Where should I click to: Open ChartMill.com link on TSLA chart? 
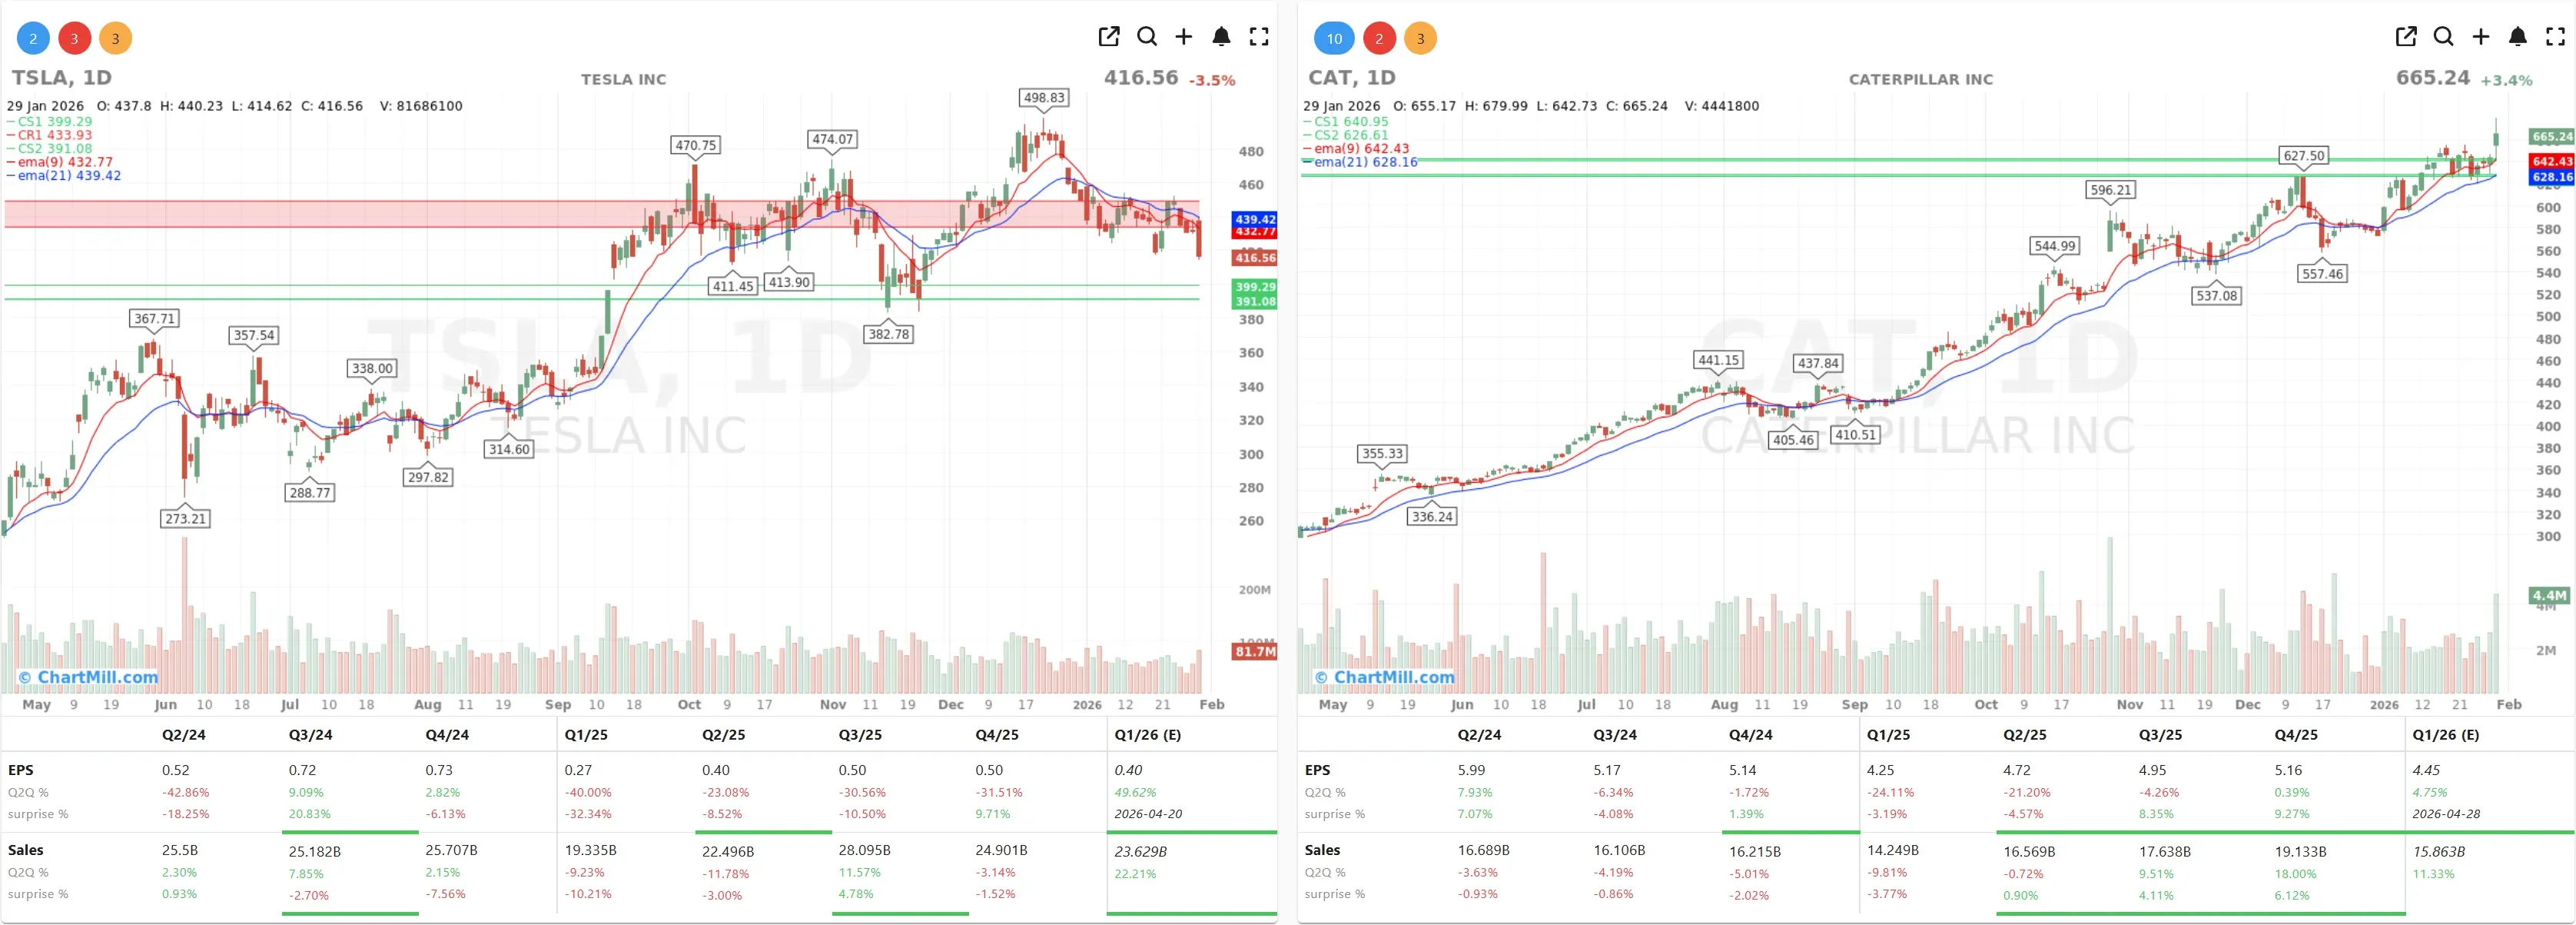tap(89, 677)
